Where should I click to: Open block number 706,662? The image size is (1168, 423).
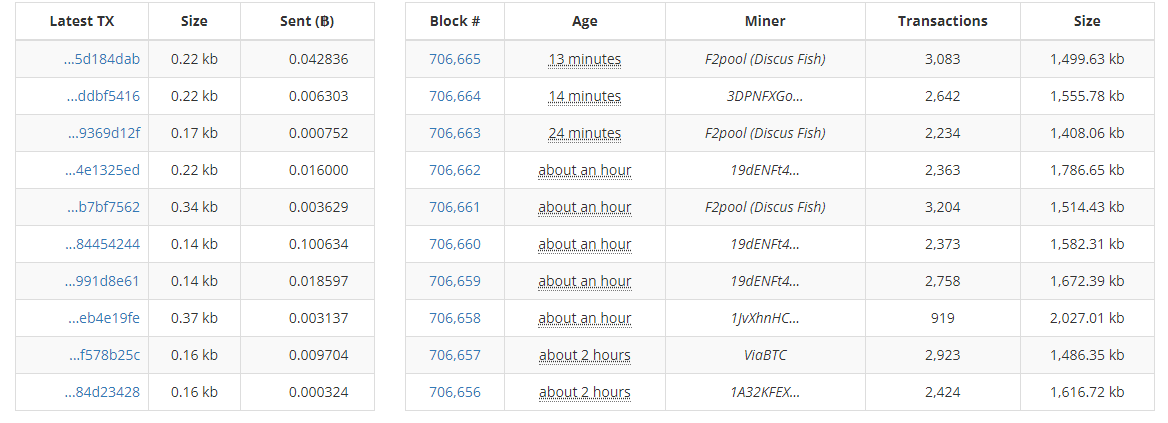click(455, 170)
